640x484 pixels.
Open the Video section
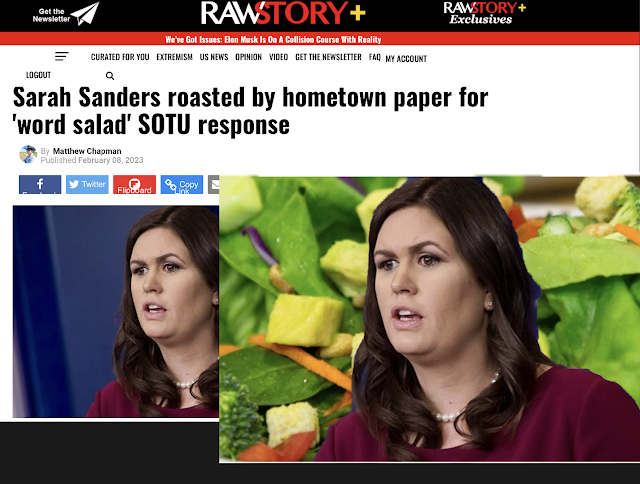pyautogui.click(x=279, y=57)
